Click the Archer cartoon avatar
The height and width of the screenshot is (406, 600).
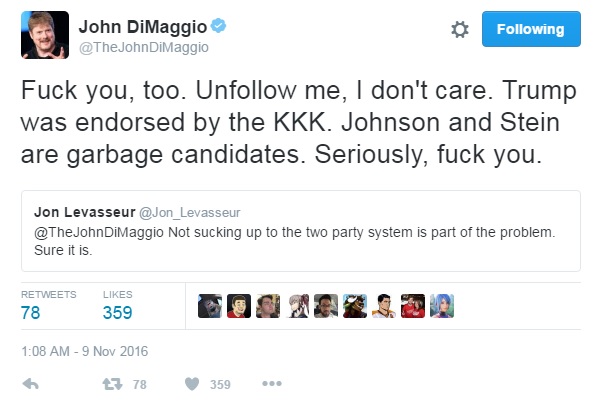point(384,306)
